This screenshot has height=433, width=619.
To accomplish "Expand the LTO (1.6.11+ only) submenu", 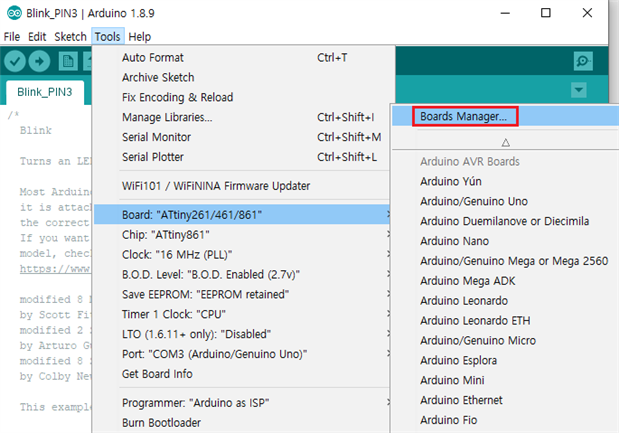I will pos(242,334).
